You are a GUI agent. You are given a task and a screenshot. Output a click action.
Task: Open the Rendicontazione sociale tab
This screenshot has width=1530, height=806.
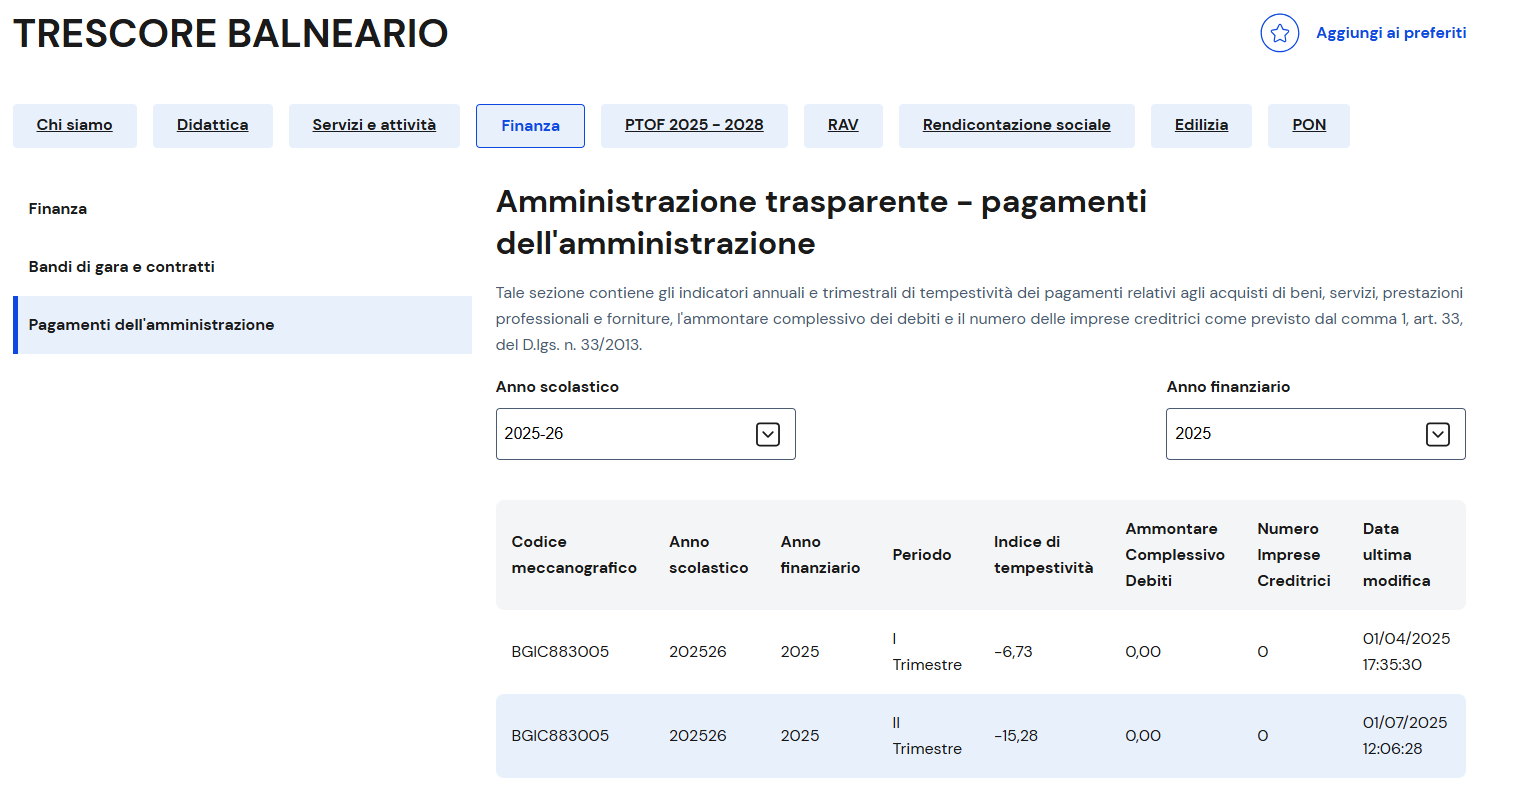point(1016,125)
